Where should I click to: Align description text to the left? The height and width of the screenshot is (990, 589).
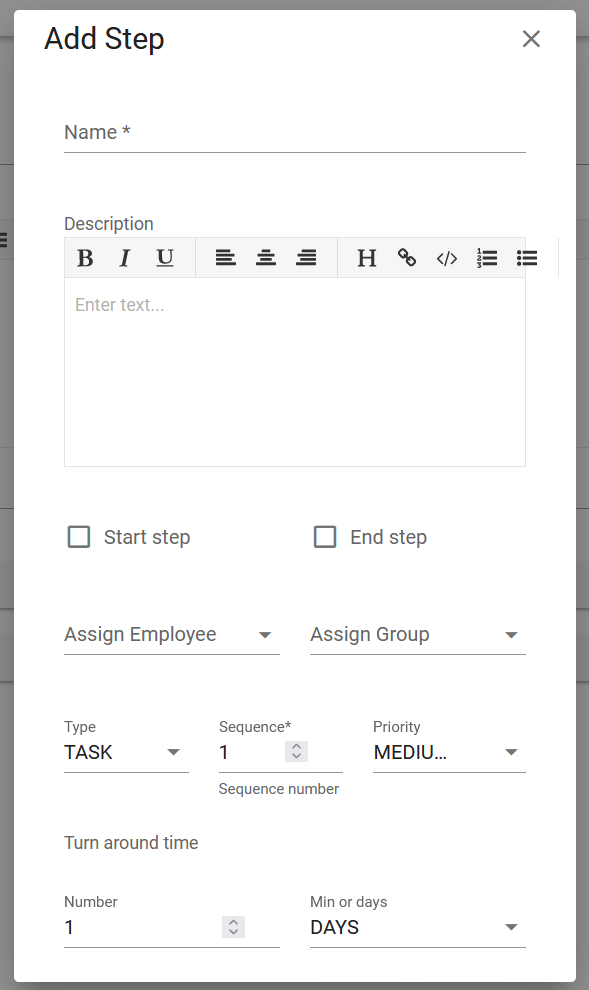pyautogui.click(x=226, y=257)
